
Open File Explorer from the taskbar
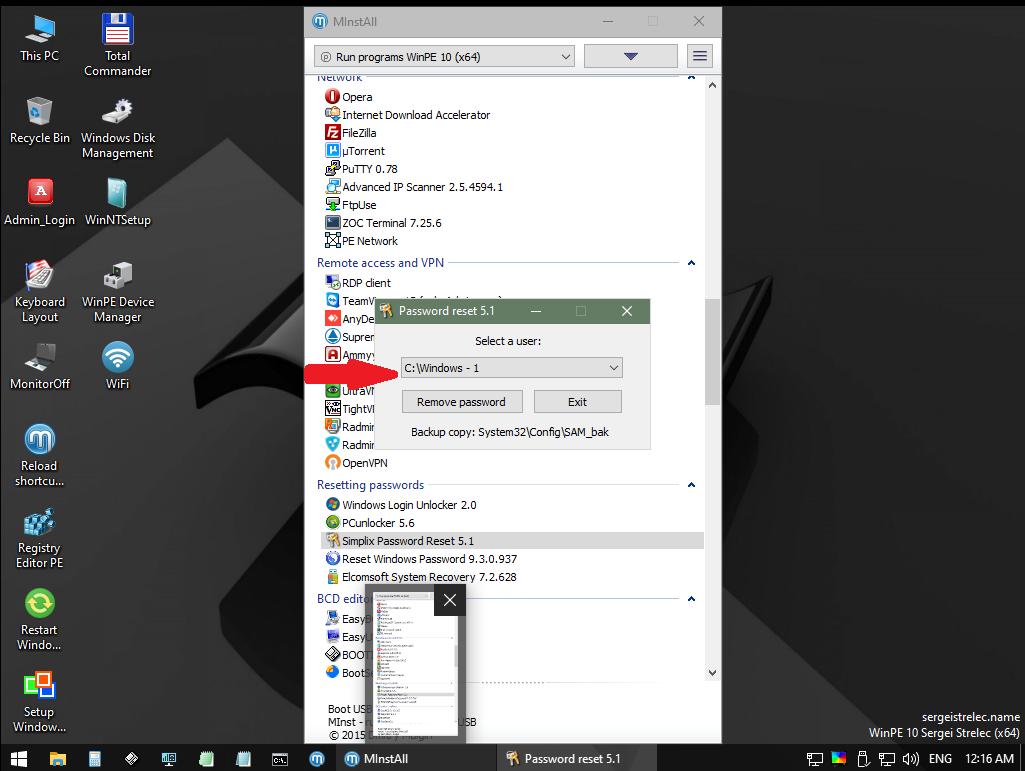pyautogui.click(x=58, y=759)
